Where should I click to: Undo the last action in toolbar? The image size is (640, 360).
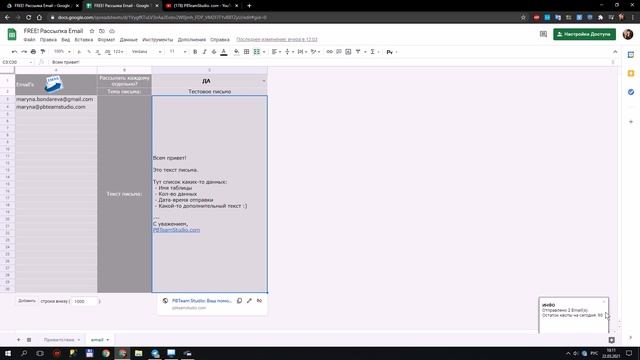coord(14,52)
